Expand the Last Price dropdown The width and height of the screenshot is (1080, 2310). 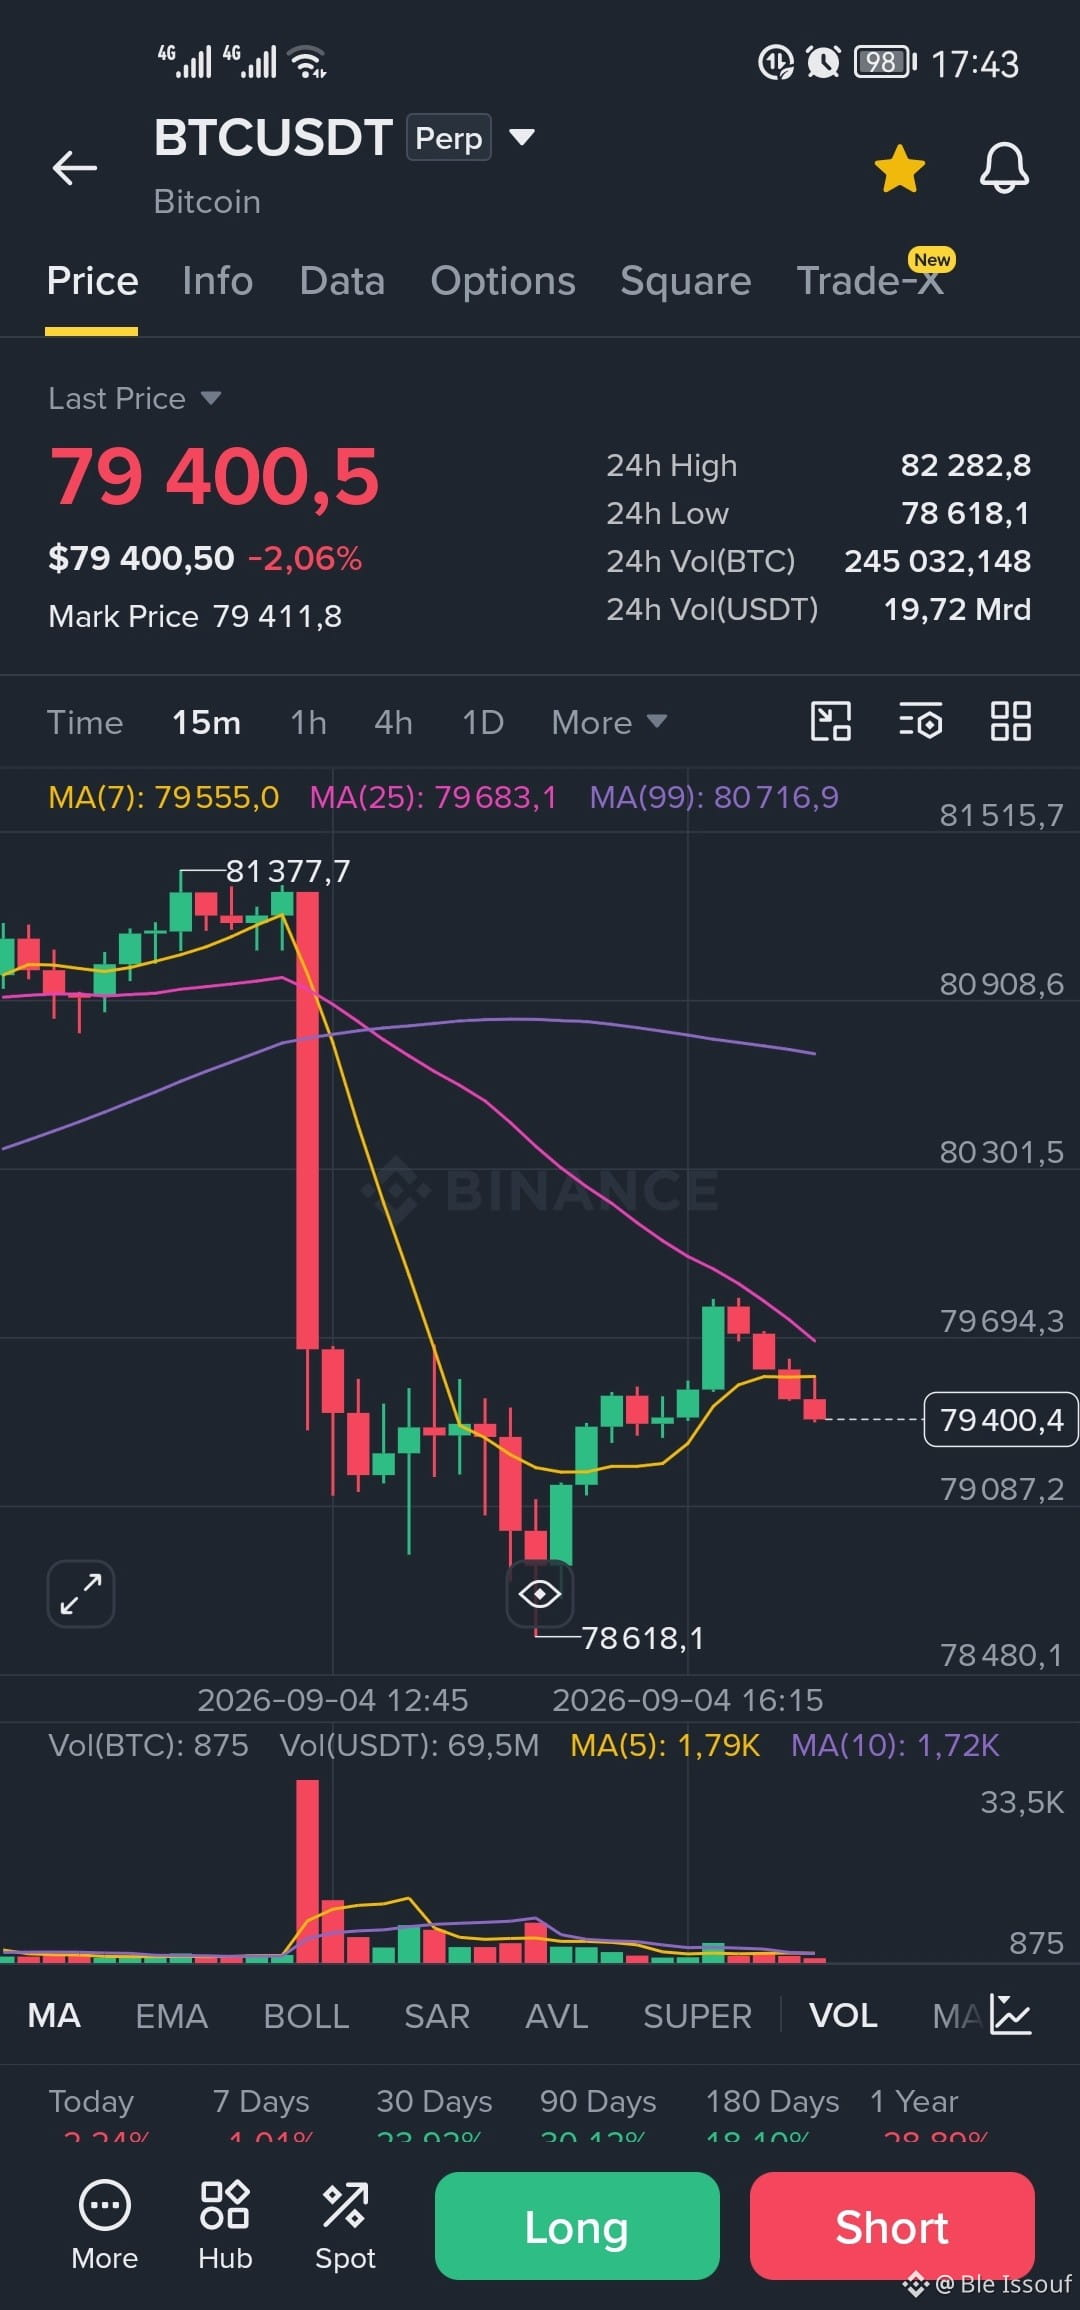[x=210, y=398]
